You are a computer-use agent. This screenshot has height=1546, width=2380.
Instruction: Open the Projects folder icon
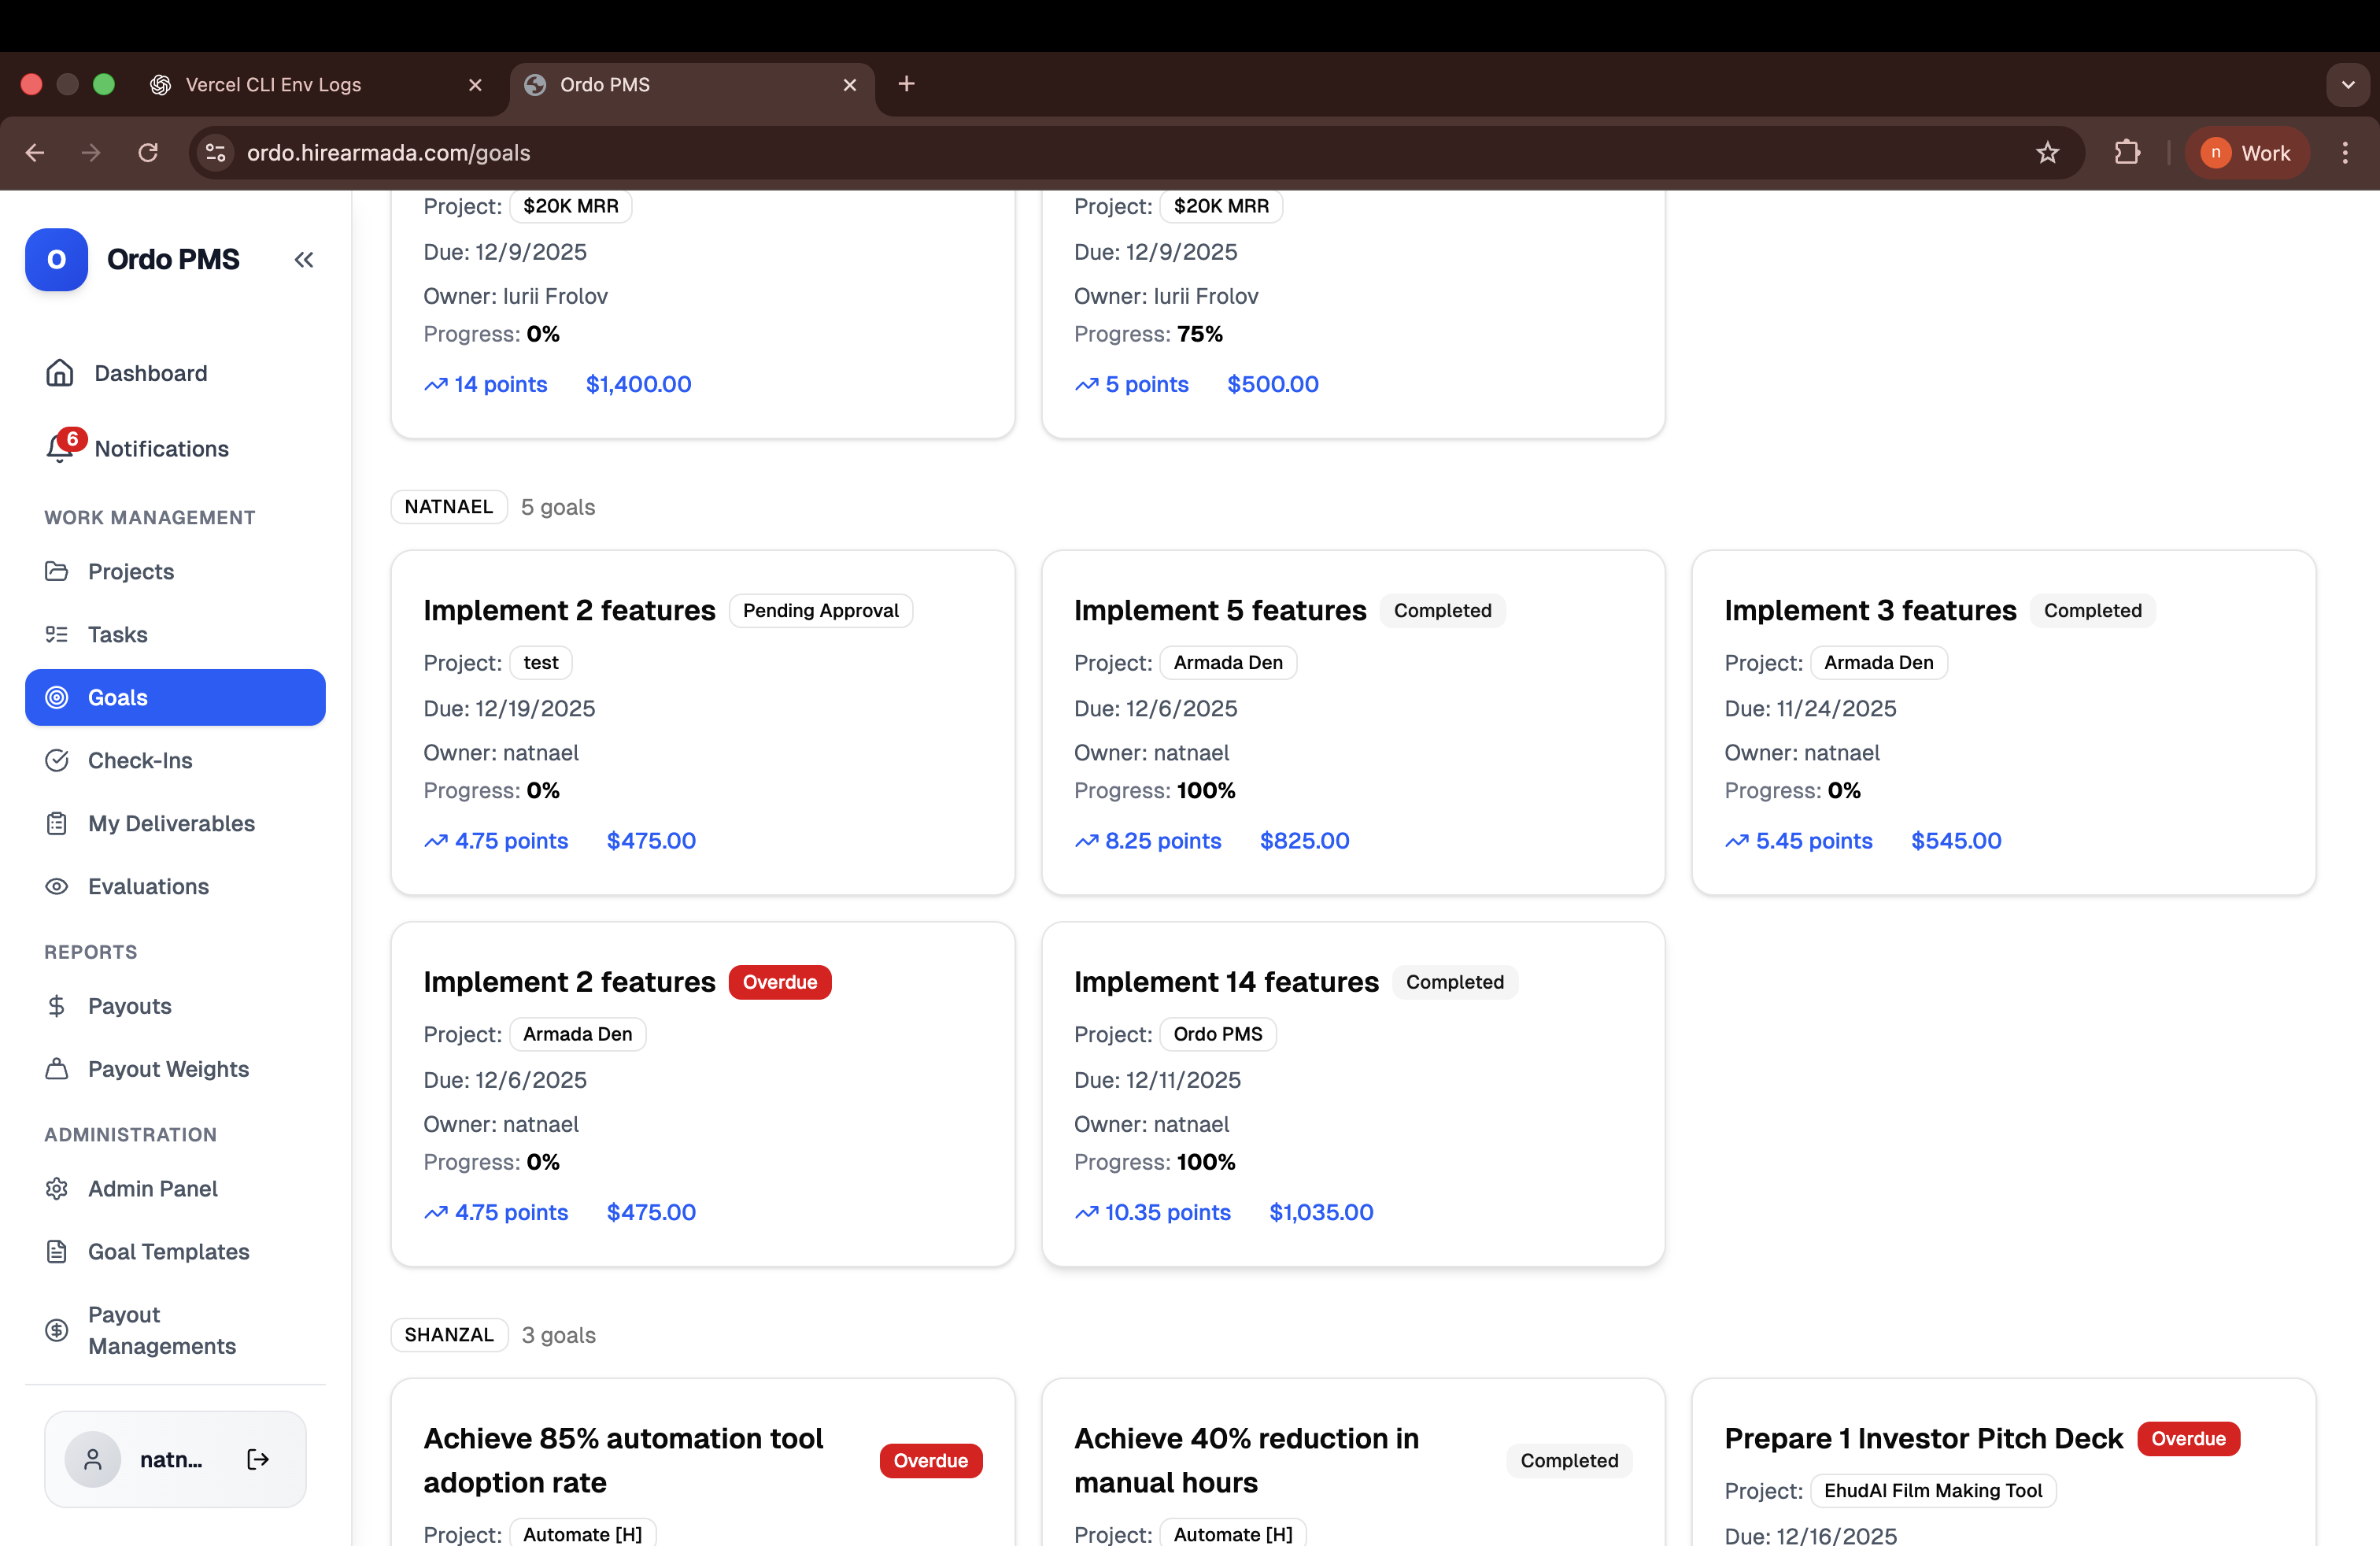[x=57, y=571]
